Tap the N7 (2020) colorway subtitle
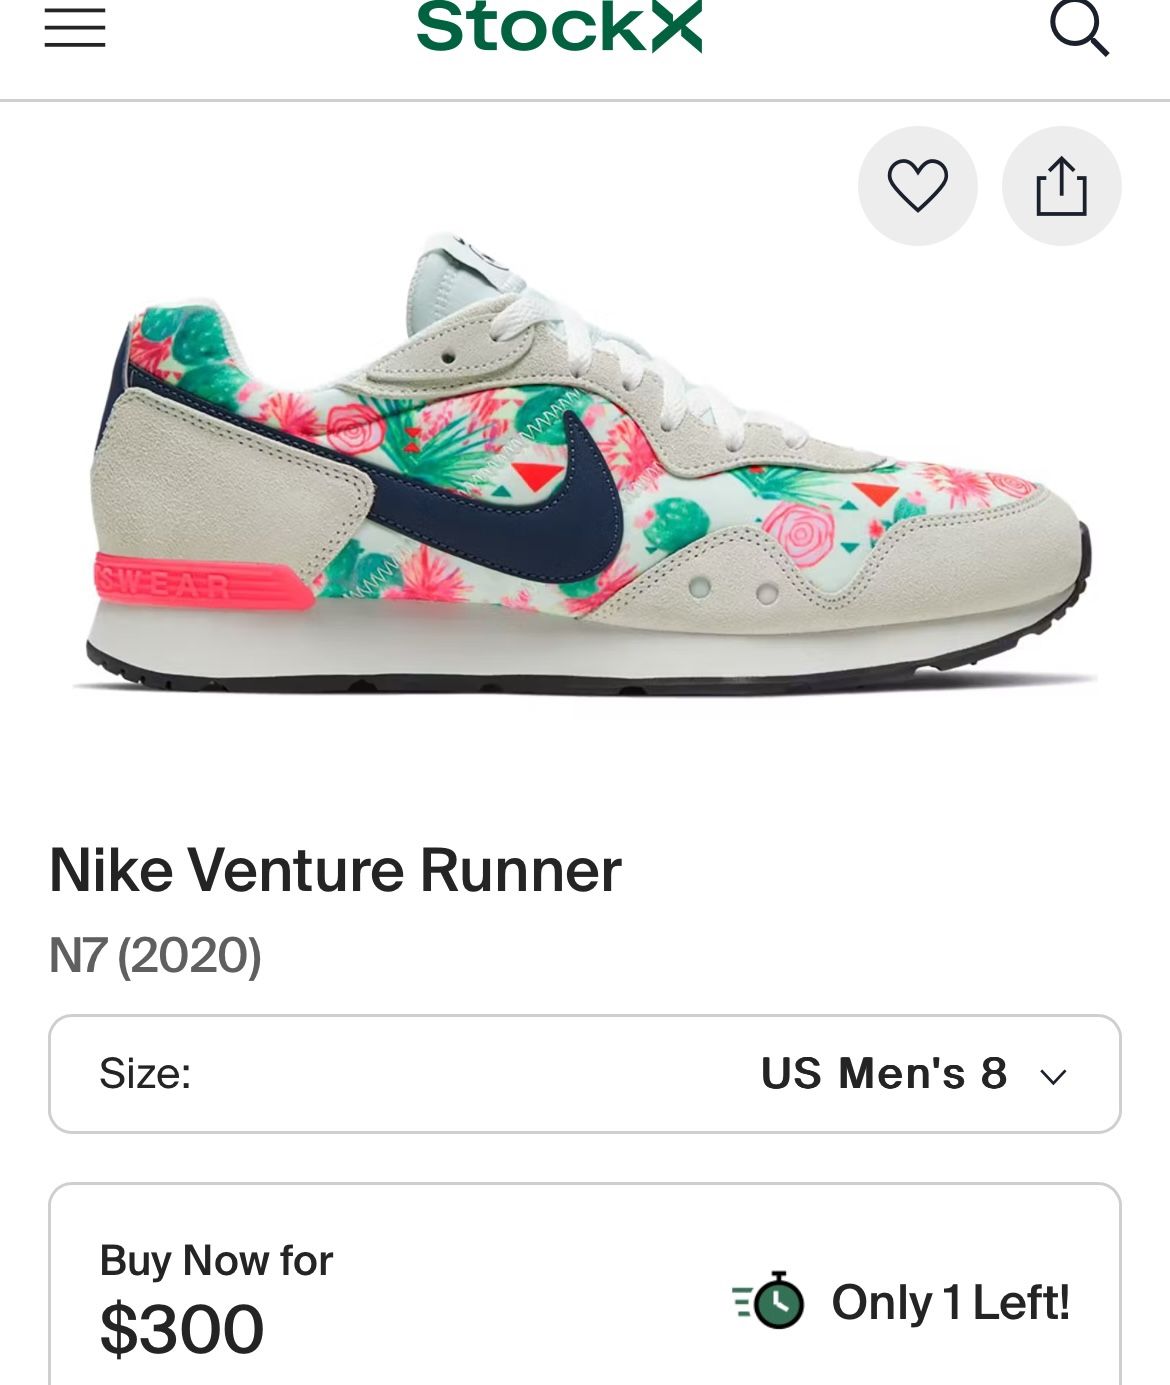The height and width of the screenshot is (1385, 1170). tap(155, 955)
